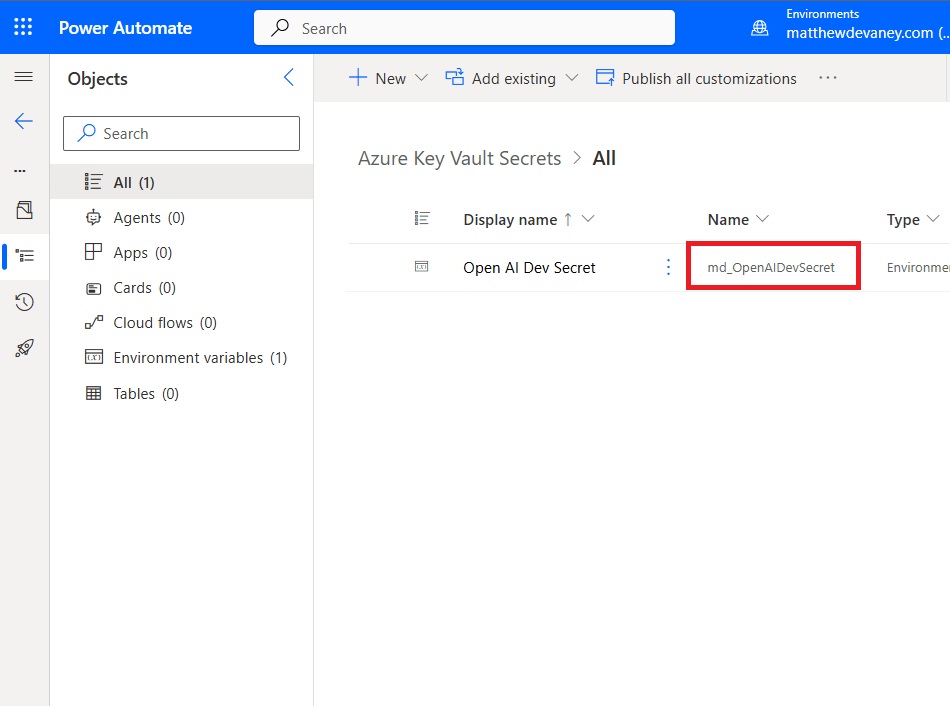Open the Display name column sort dropdown

pos(588,219)
